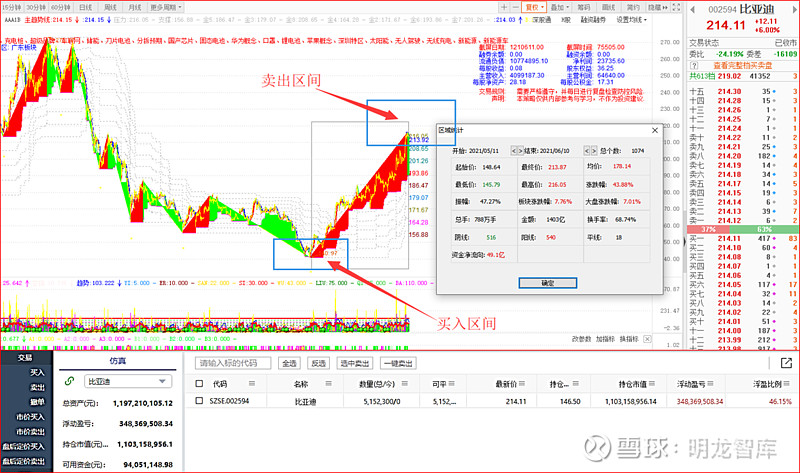Expand the 隐藏 panel toggle
The image size is (800, 473).
658,7
